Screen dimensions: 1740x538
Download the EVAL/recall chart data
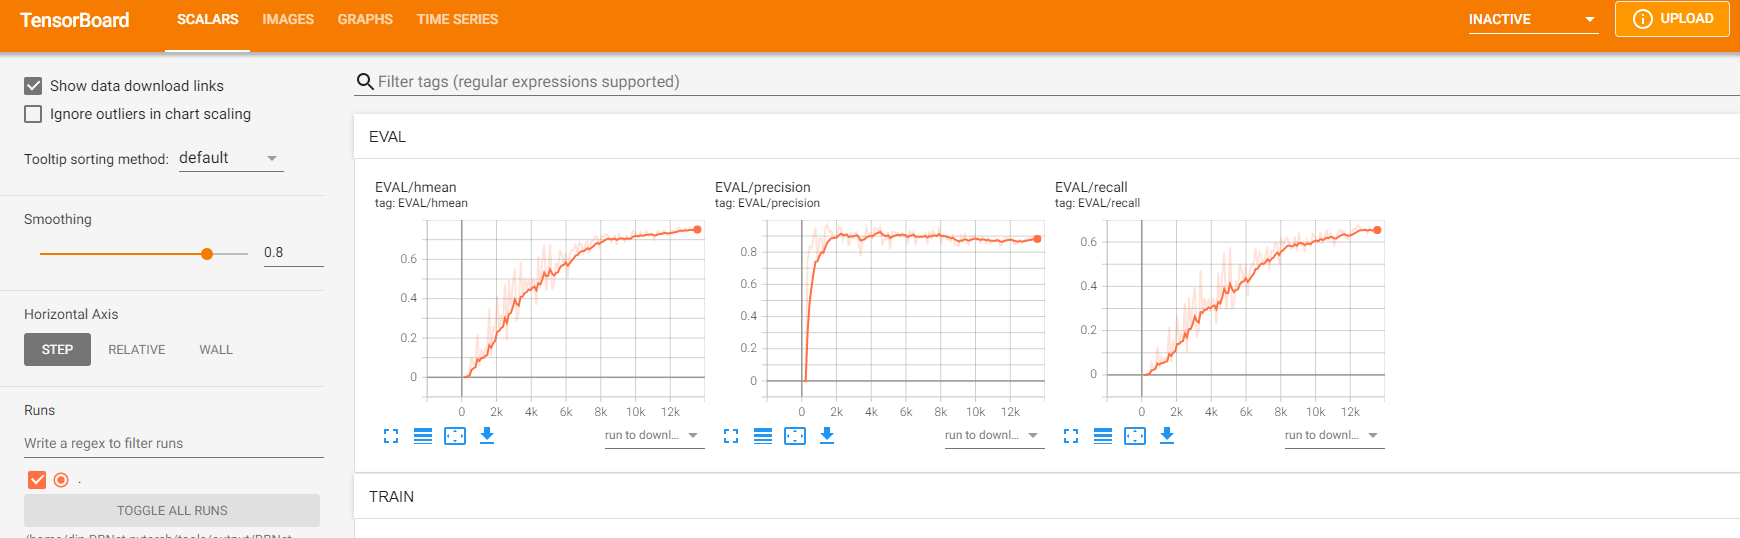(x=1167, y=436)
